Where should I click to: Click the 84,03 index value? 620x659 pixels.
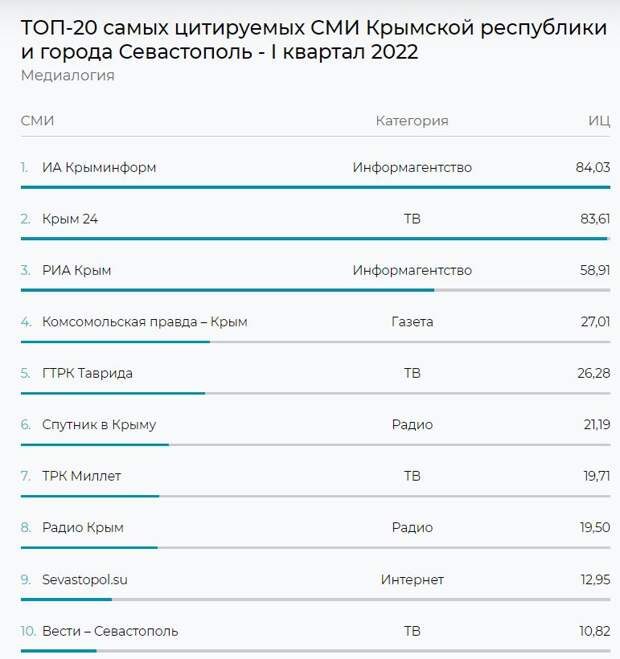pos(592,167)
